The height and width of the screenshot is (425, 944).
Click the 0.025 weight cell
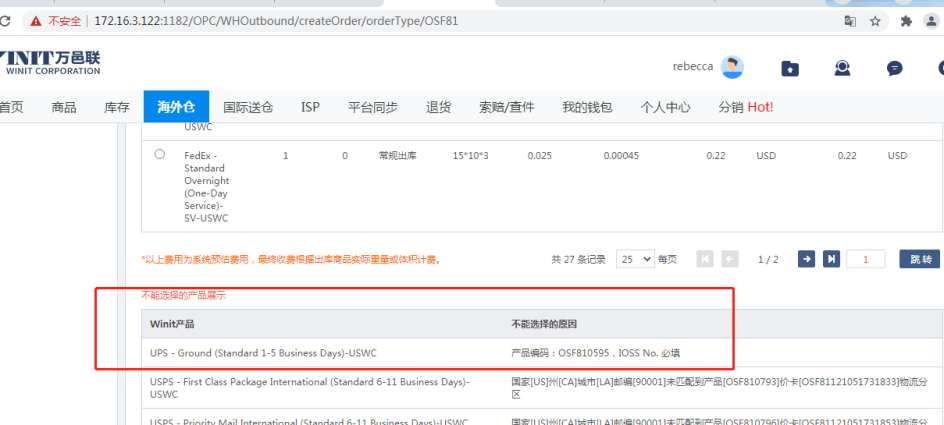[x=539, y=156]
